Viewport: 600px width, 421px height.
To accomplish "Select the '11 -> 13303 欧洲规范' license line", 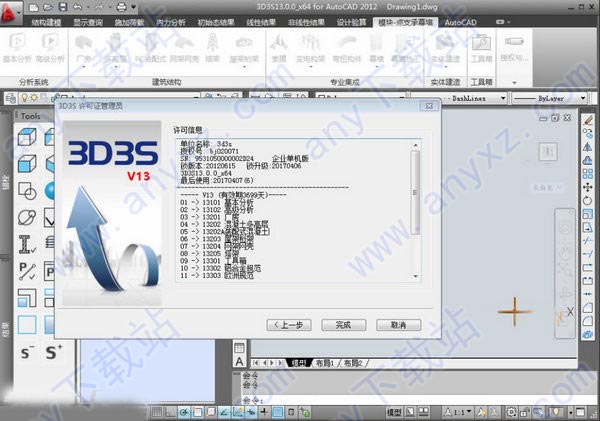I will (x=217, y=275).
